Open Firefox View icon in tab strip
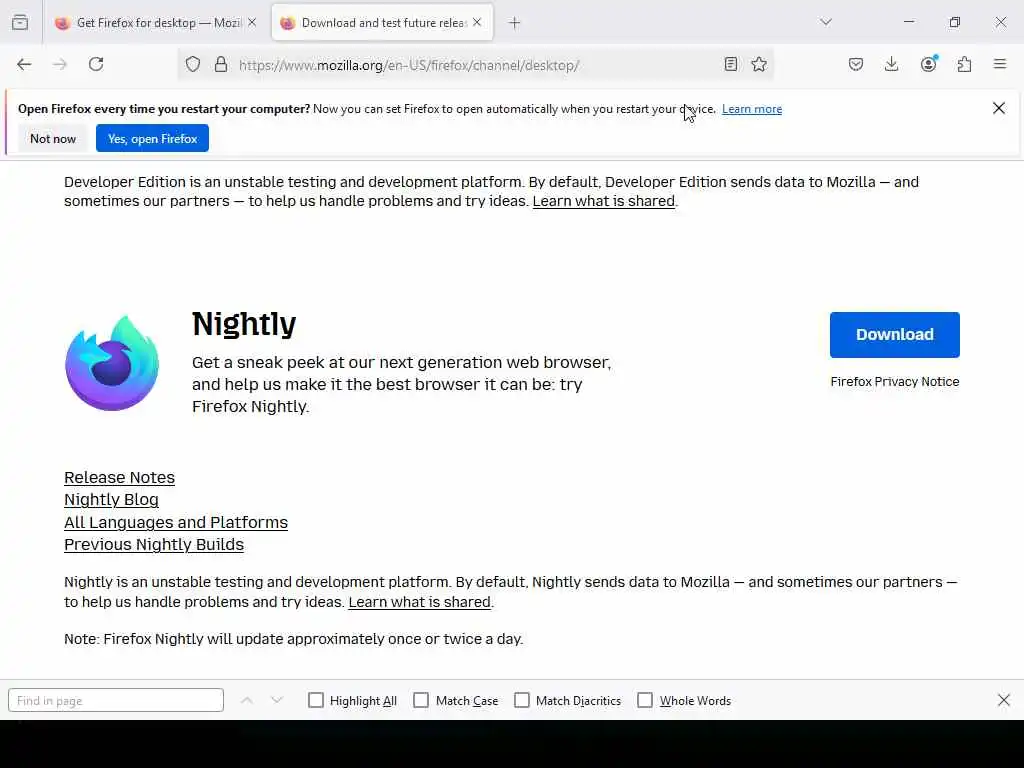This screenshot has width=1024, height=768. tap(20, 23)
